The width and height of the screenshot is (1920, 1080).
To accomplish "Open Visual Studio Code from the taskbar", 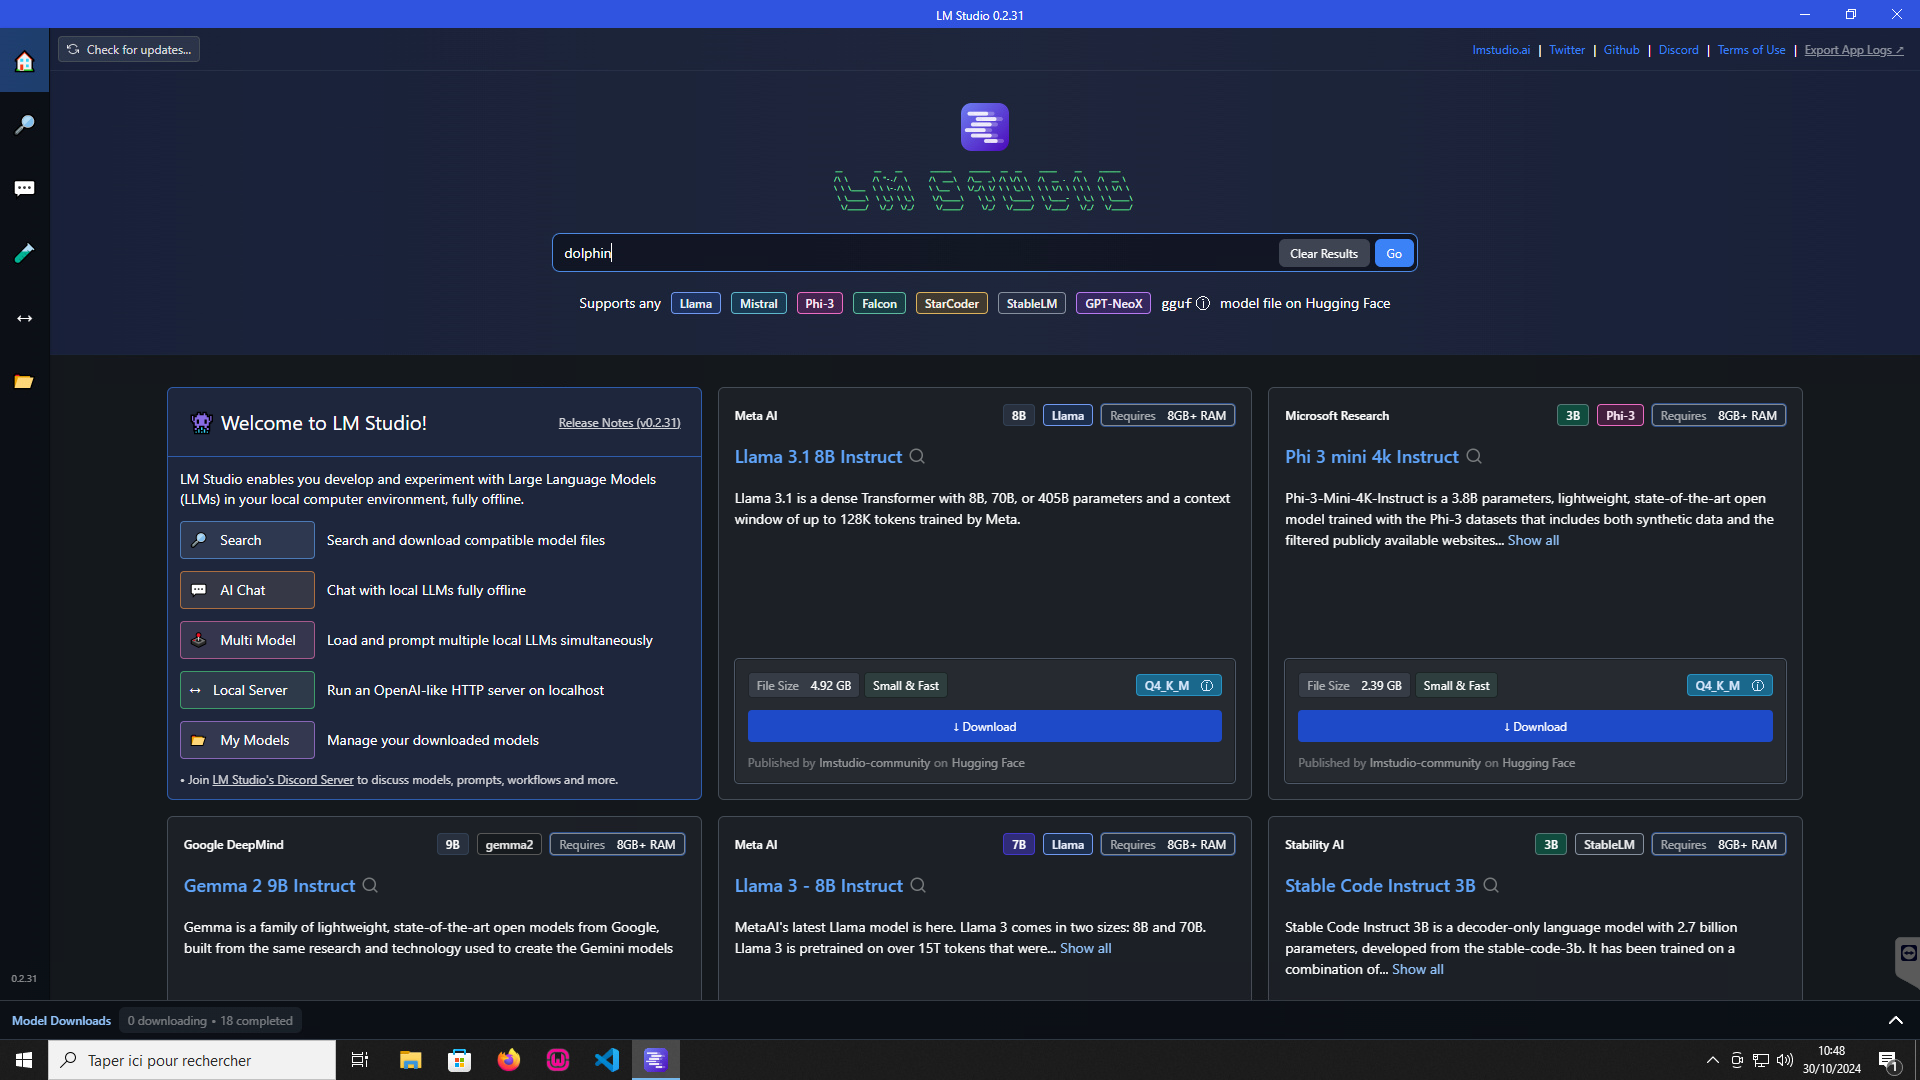I will click(606, 1060).
